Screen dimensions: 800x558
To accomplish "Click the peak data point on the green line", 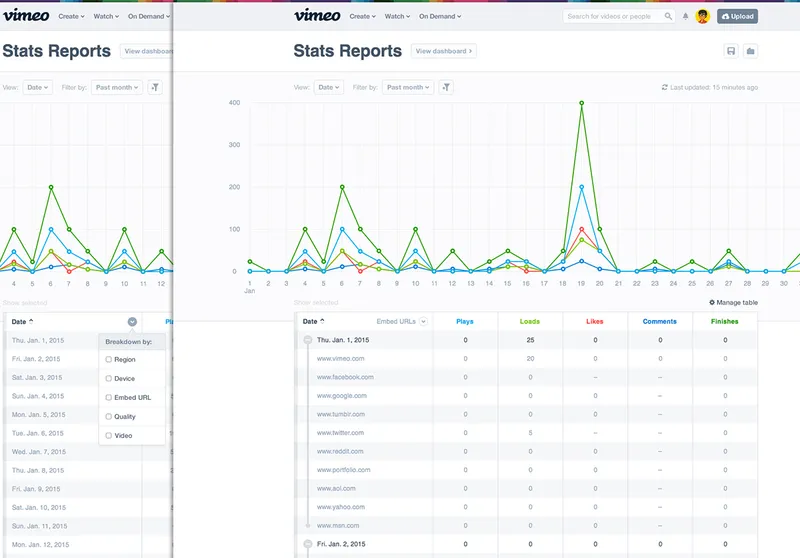I will point(581,102).
